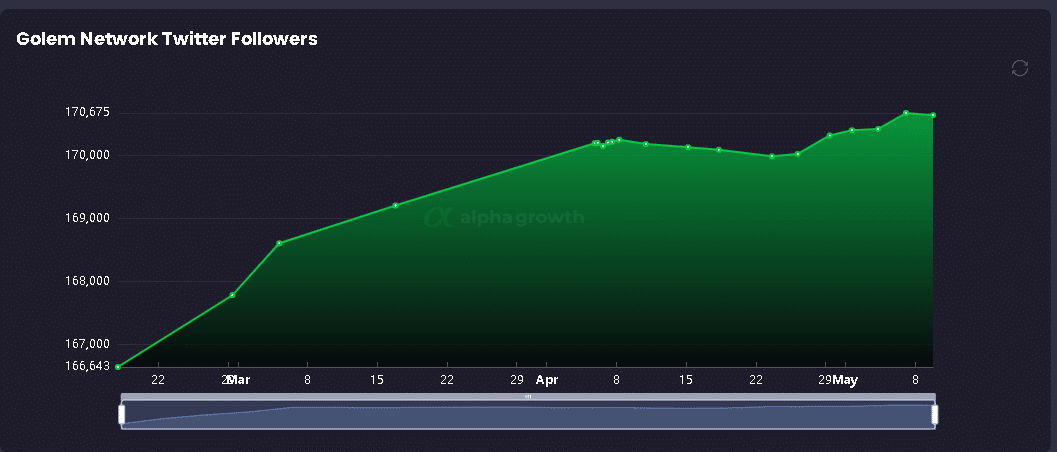Click the range navigator overview area

pos(528,414)
